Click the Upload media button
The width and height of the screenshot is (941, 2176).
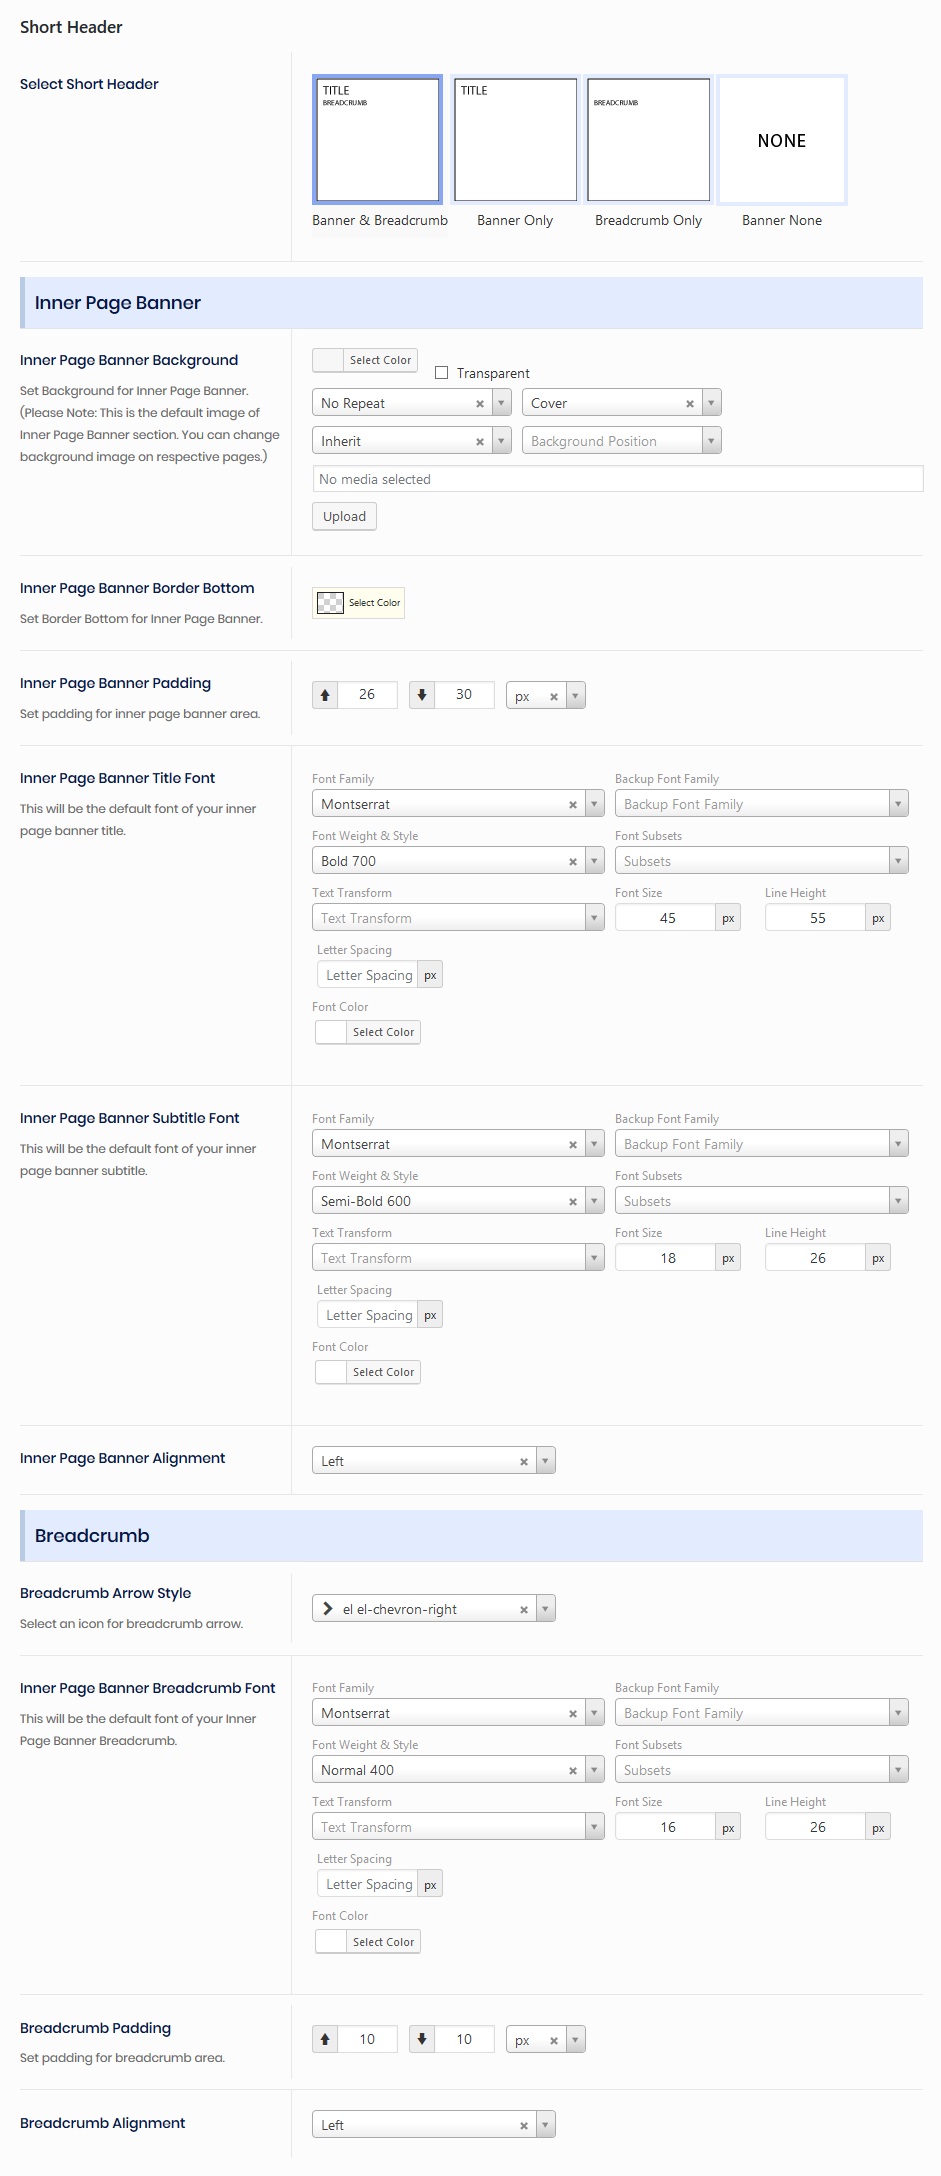click(344, 517)
